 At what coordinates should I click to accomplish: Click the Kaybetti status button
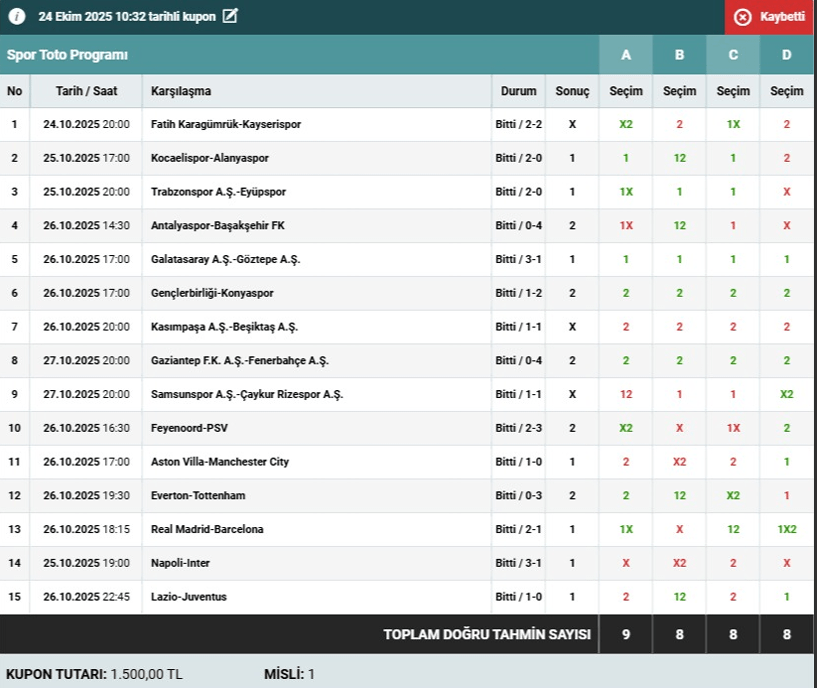click(x=770, y=17)
